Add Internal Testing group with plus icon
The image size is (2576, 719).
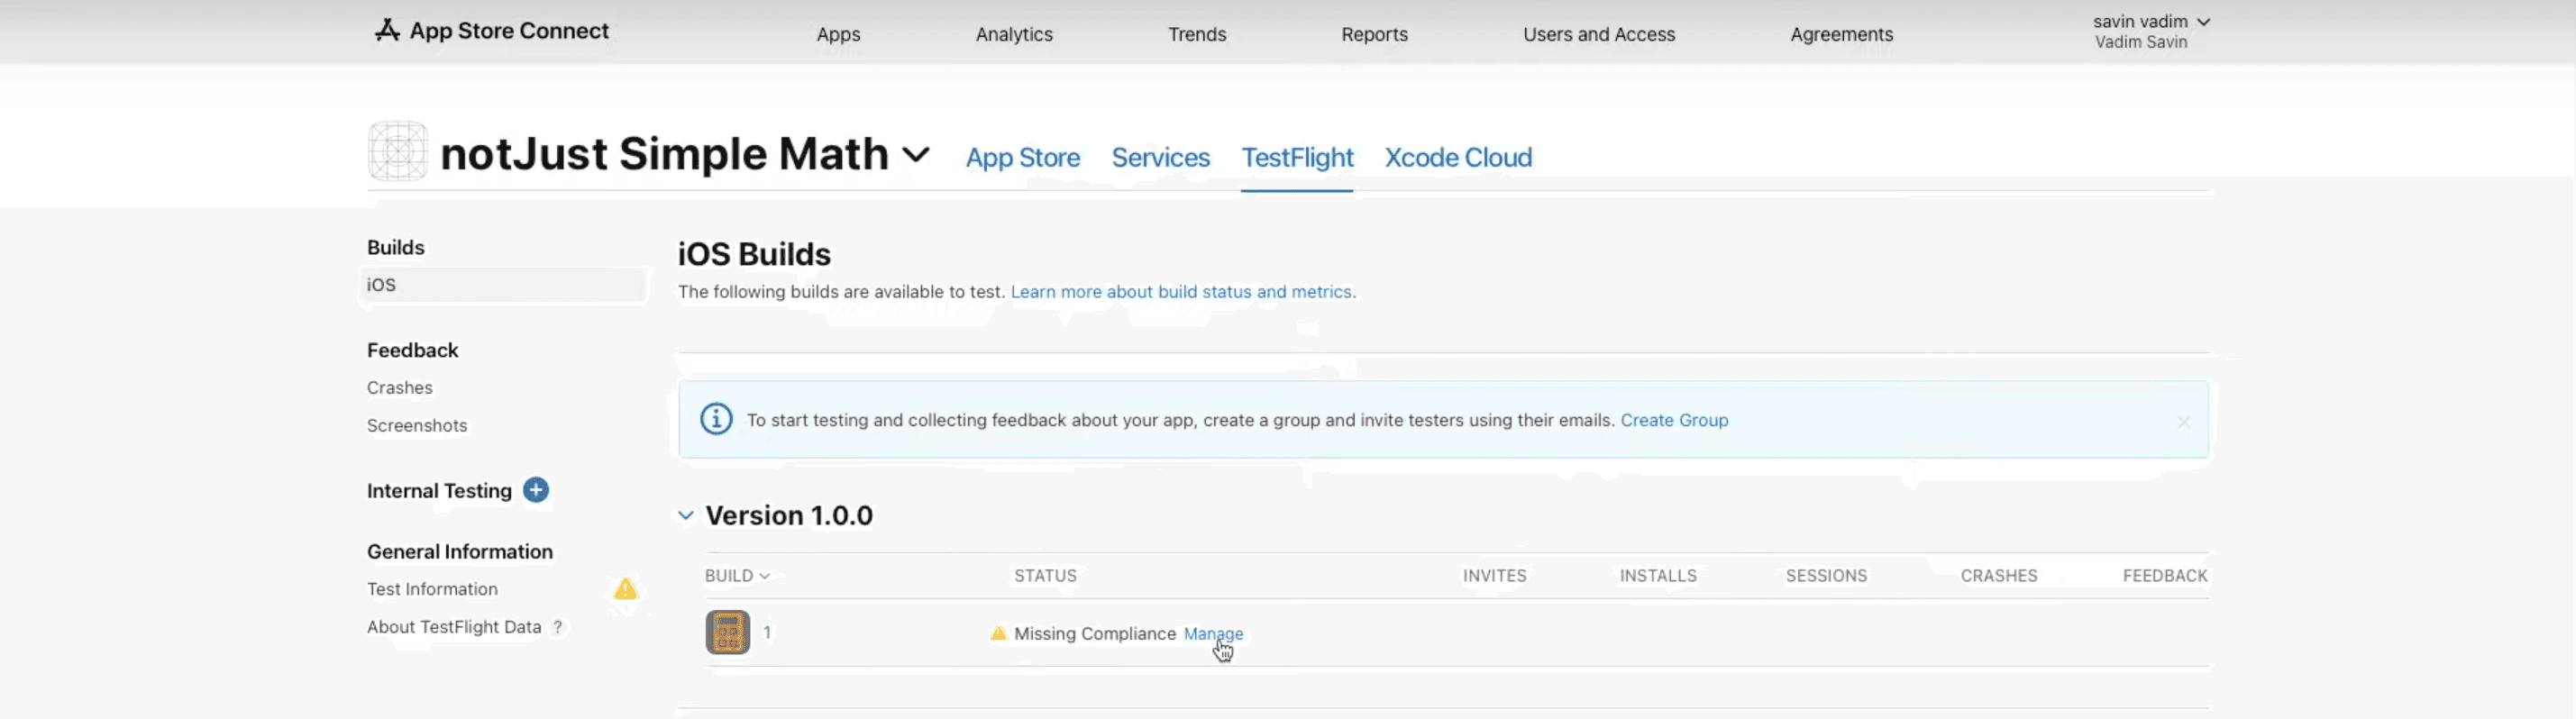(x=536, y=490)
